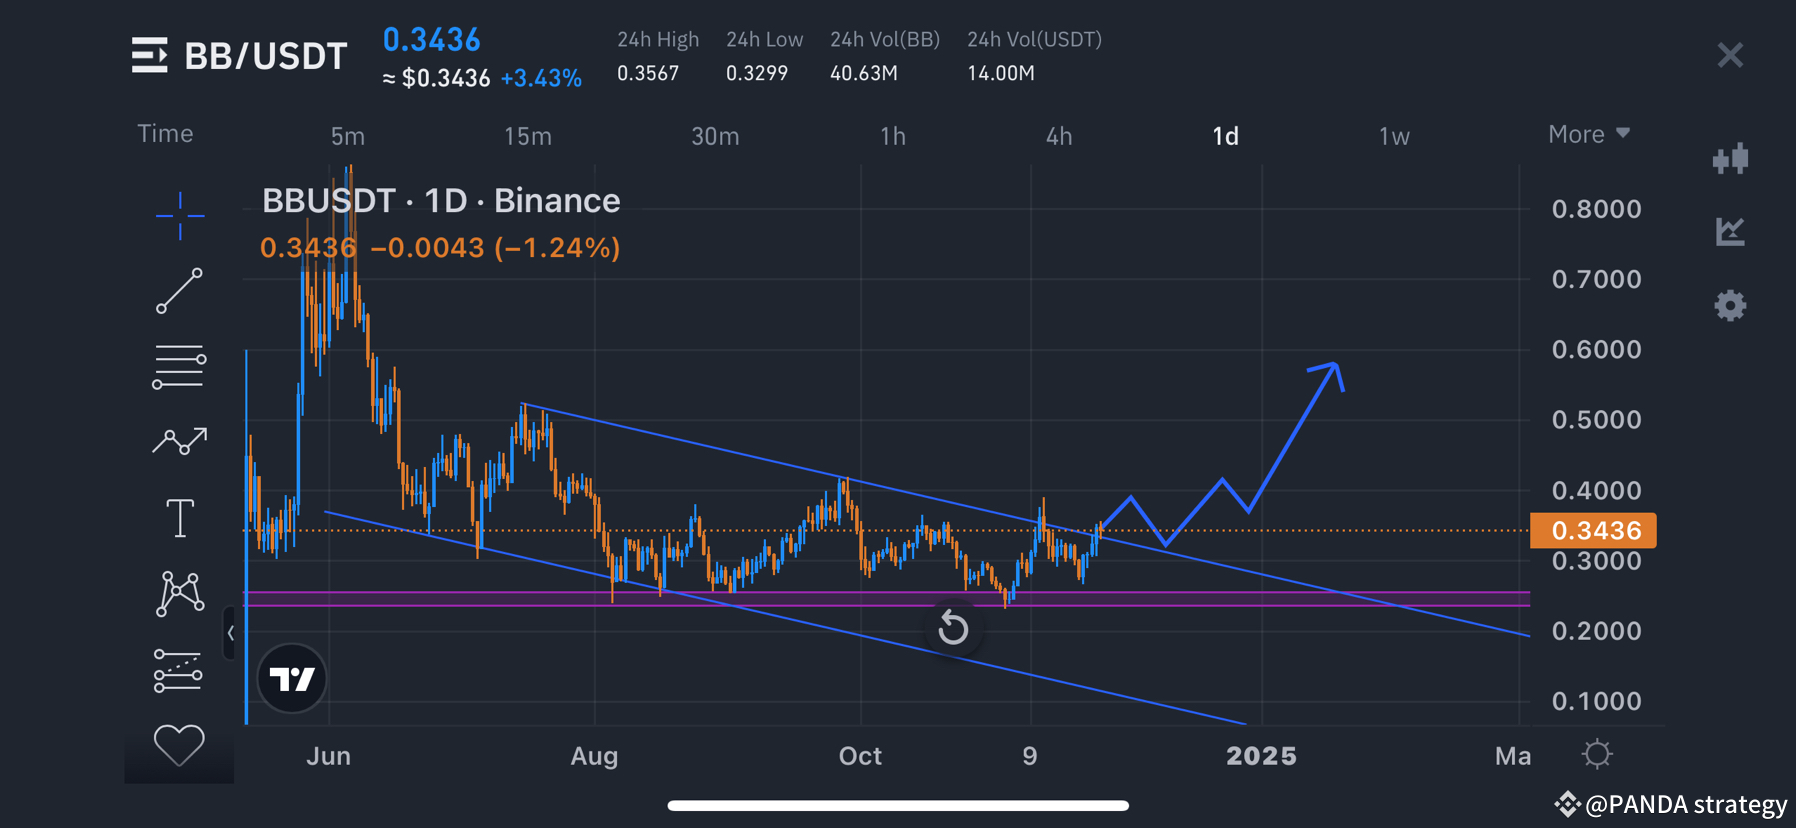
Task: Open the TradingView logo badge
Action: [292, 679]
